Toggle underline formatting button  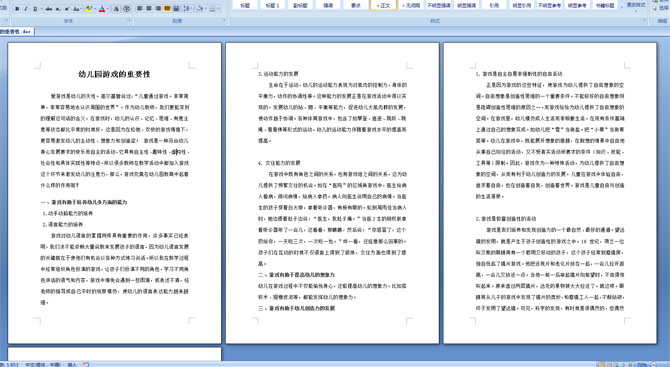pyautogui.click(x=35, y=9)
